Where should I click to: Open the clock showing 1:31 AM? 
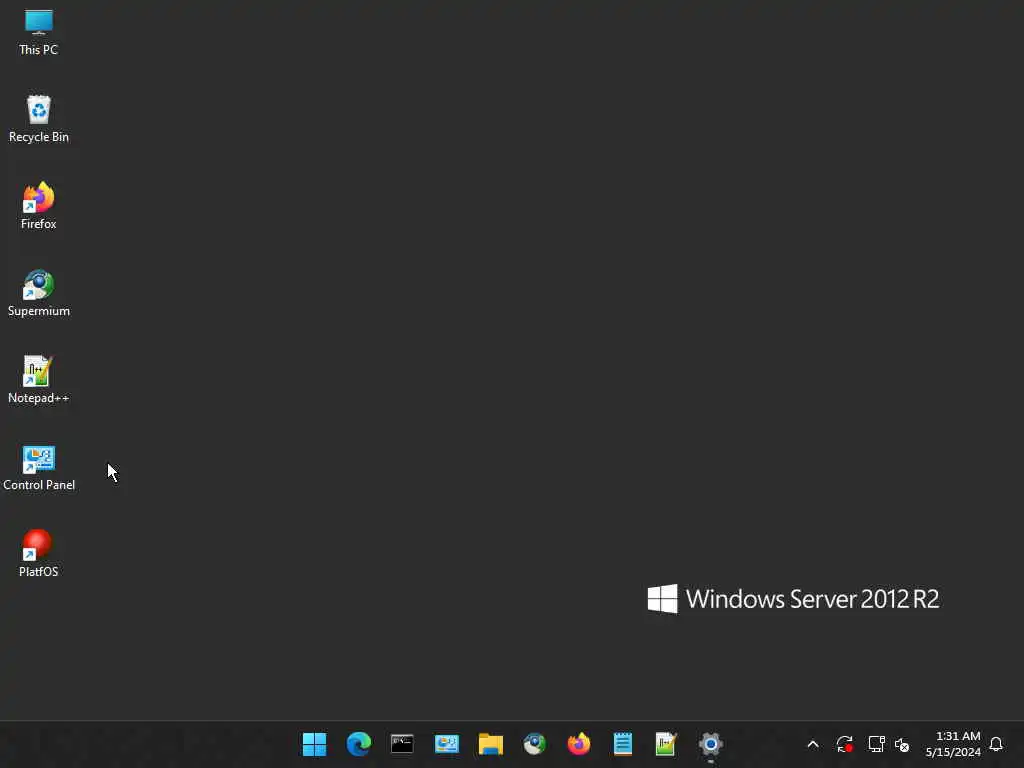point(953,744)
